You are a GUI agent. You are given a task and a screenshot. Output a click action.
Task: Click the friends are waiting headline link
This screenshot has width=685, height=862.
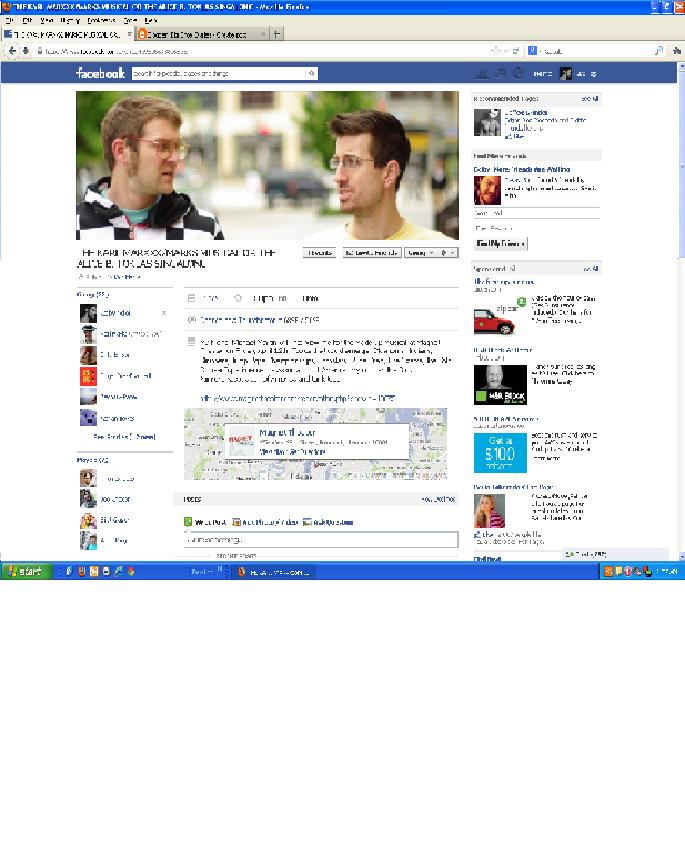coord(522,169)
